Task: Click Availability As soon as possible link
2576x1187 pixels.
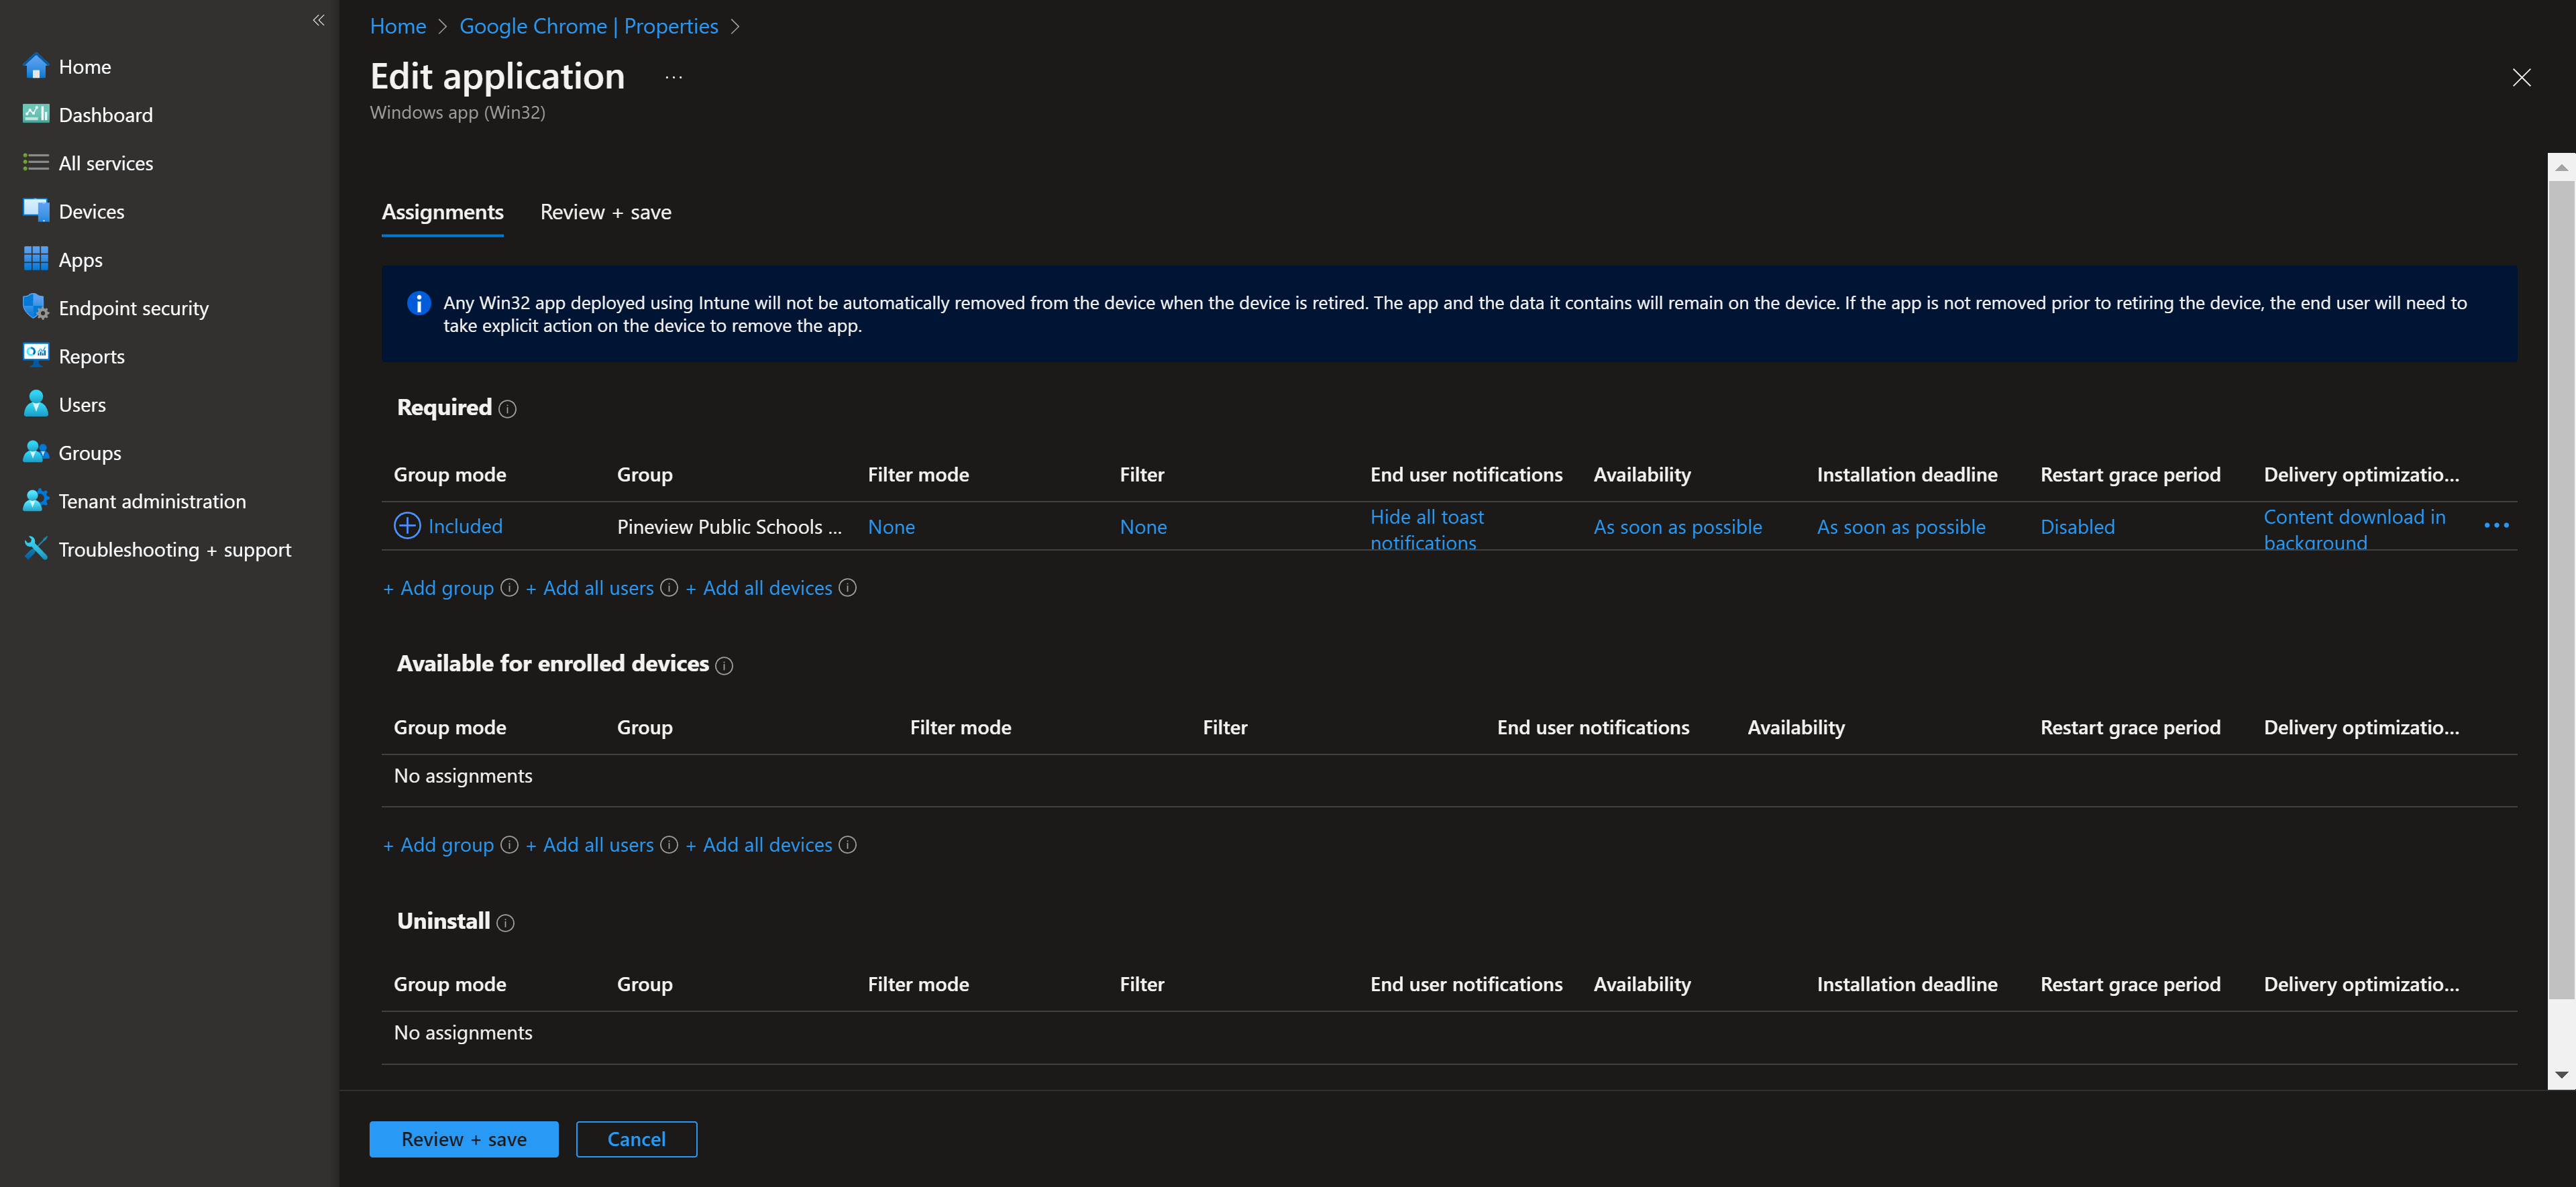Action: coord(1677,527)
